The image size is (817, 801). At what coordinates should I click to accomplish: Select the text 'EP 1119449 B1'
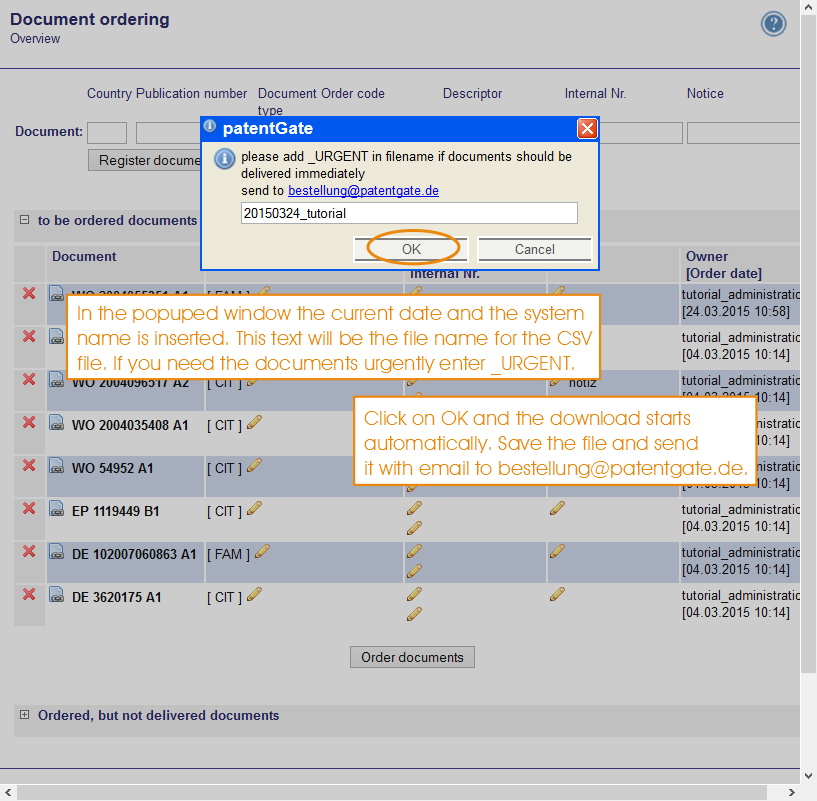pyautogui.click(x=116, y=511)
